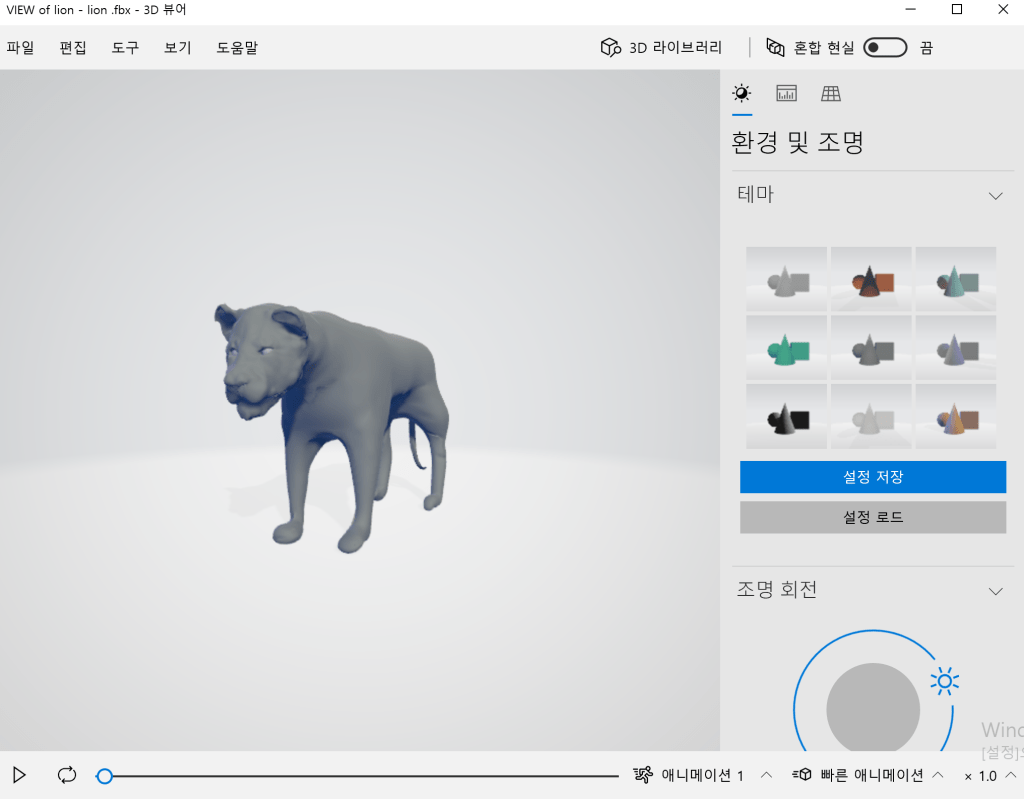Click the 설정 로드 button
Image resolution: width=1024 pixels, height=799 pixels.
[872, 517]
